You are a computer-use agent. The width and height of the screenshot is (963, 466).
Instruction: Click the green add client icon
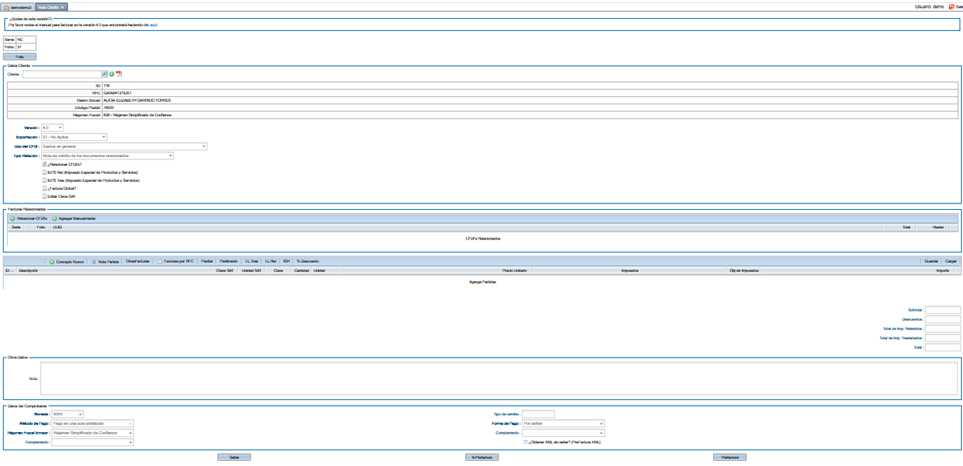(111, 74)
